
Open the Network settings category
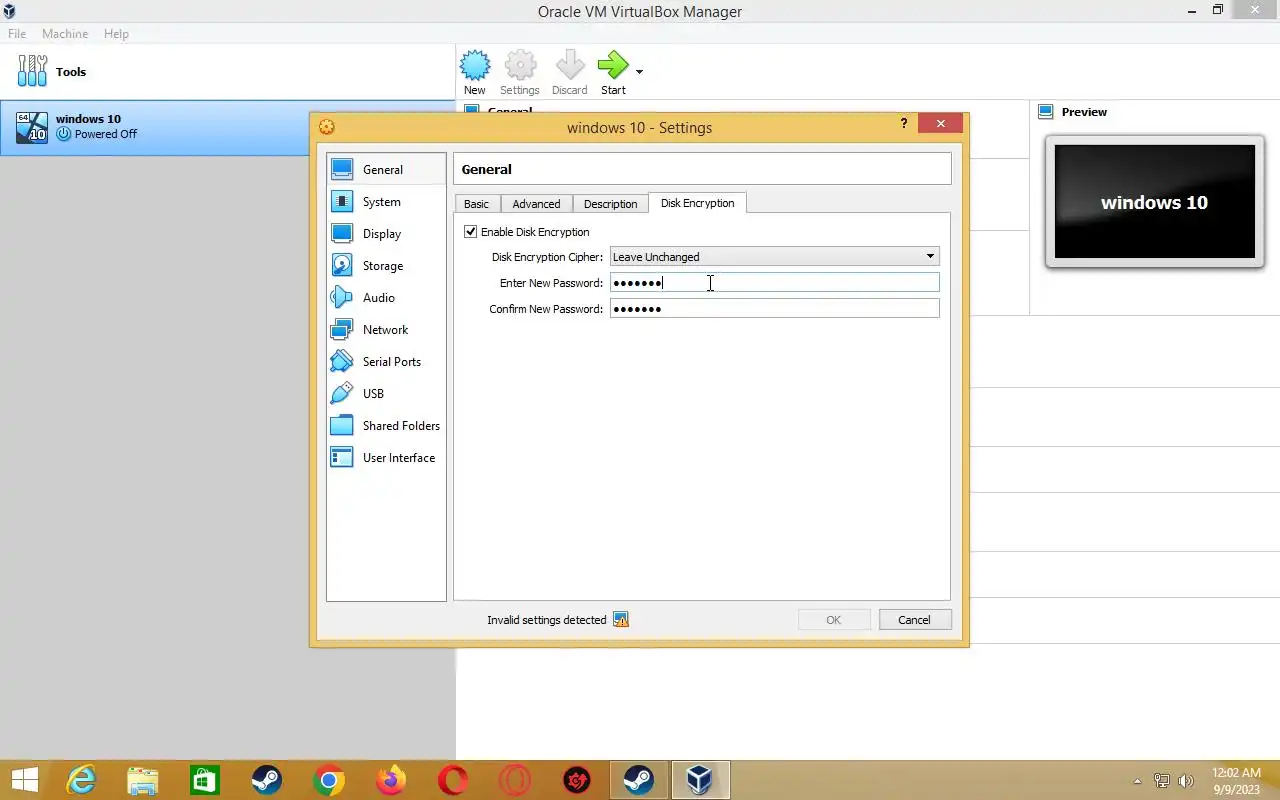pyautogui.click(x=386, y=330)
